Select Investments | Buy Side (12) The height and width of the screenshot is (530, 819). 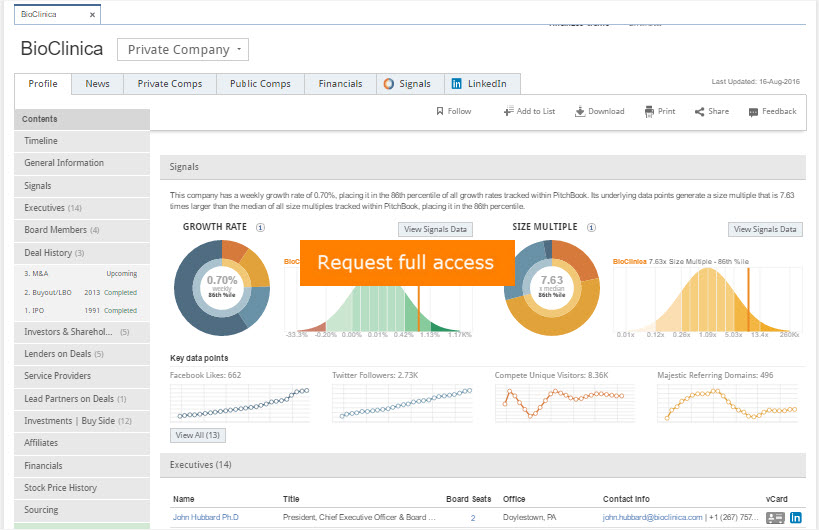pyautogui.click(x=82, y=421)
